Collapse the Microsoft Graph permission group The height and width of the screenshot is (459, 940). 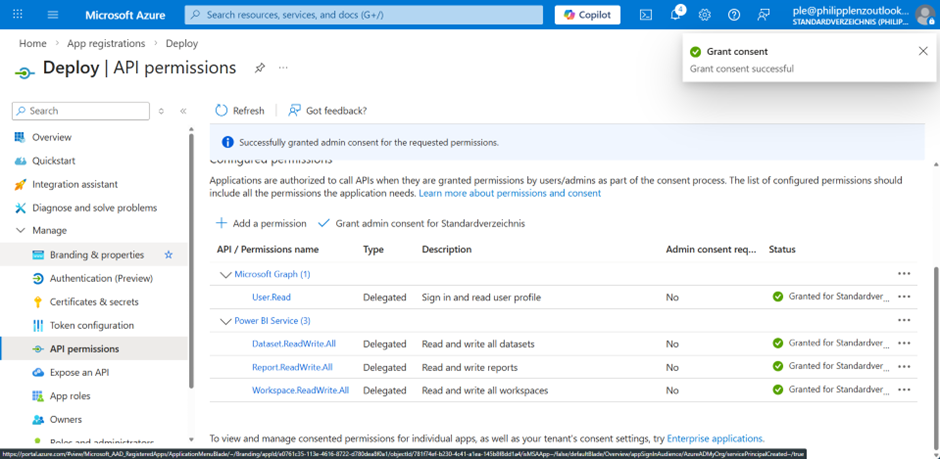[224, 274]
